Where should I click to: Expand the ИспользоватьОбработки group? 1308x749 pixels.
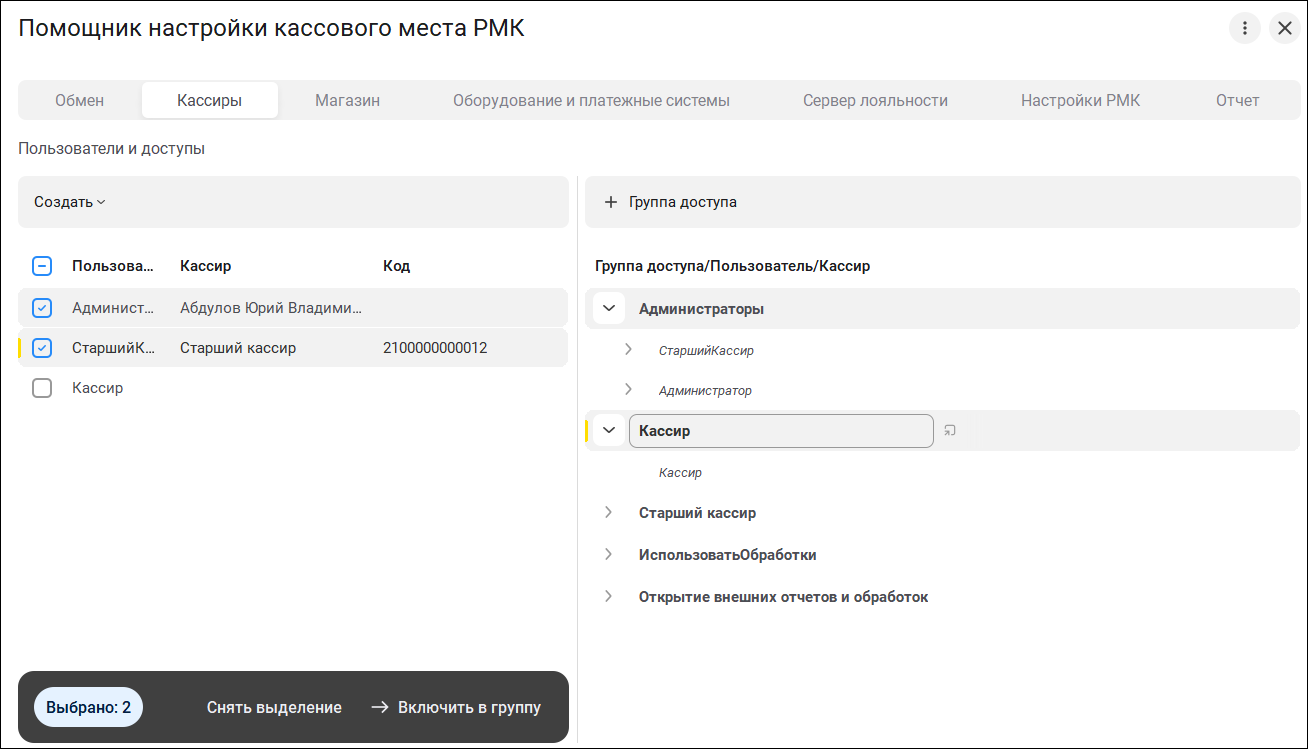608,555
